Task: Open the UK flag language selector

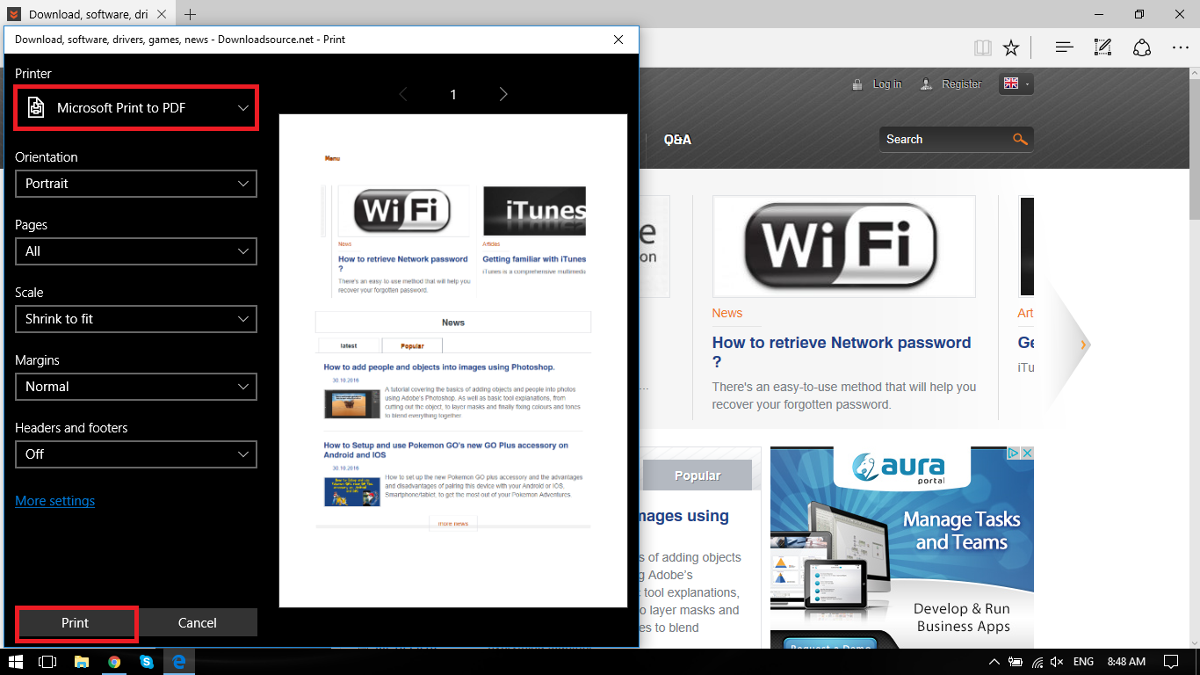Action: coord(1016,84)
